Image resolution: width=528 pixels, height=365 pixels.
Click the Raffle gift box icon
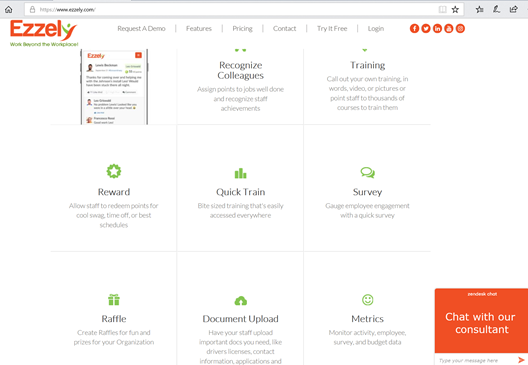tap(114, 299)
